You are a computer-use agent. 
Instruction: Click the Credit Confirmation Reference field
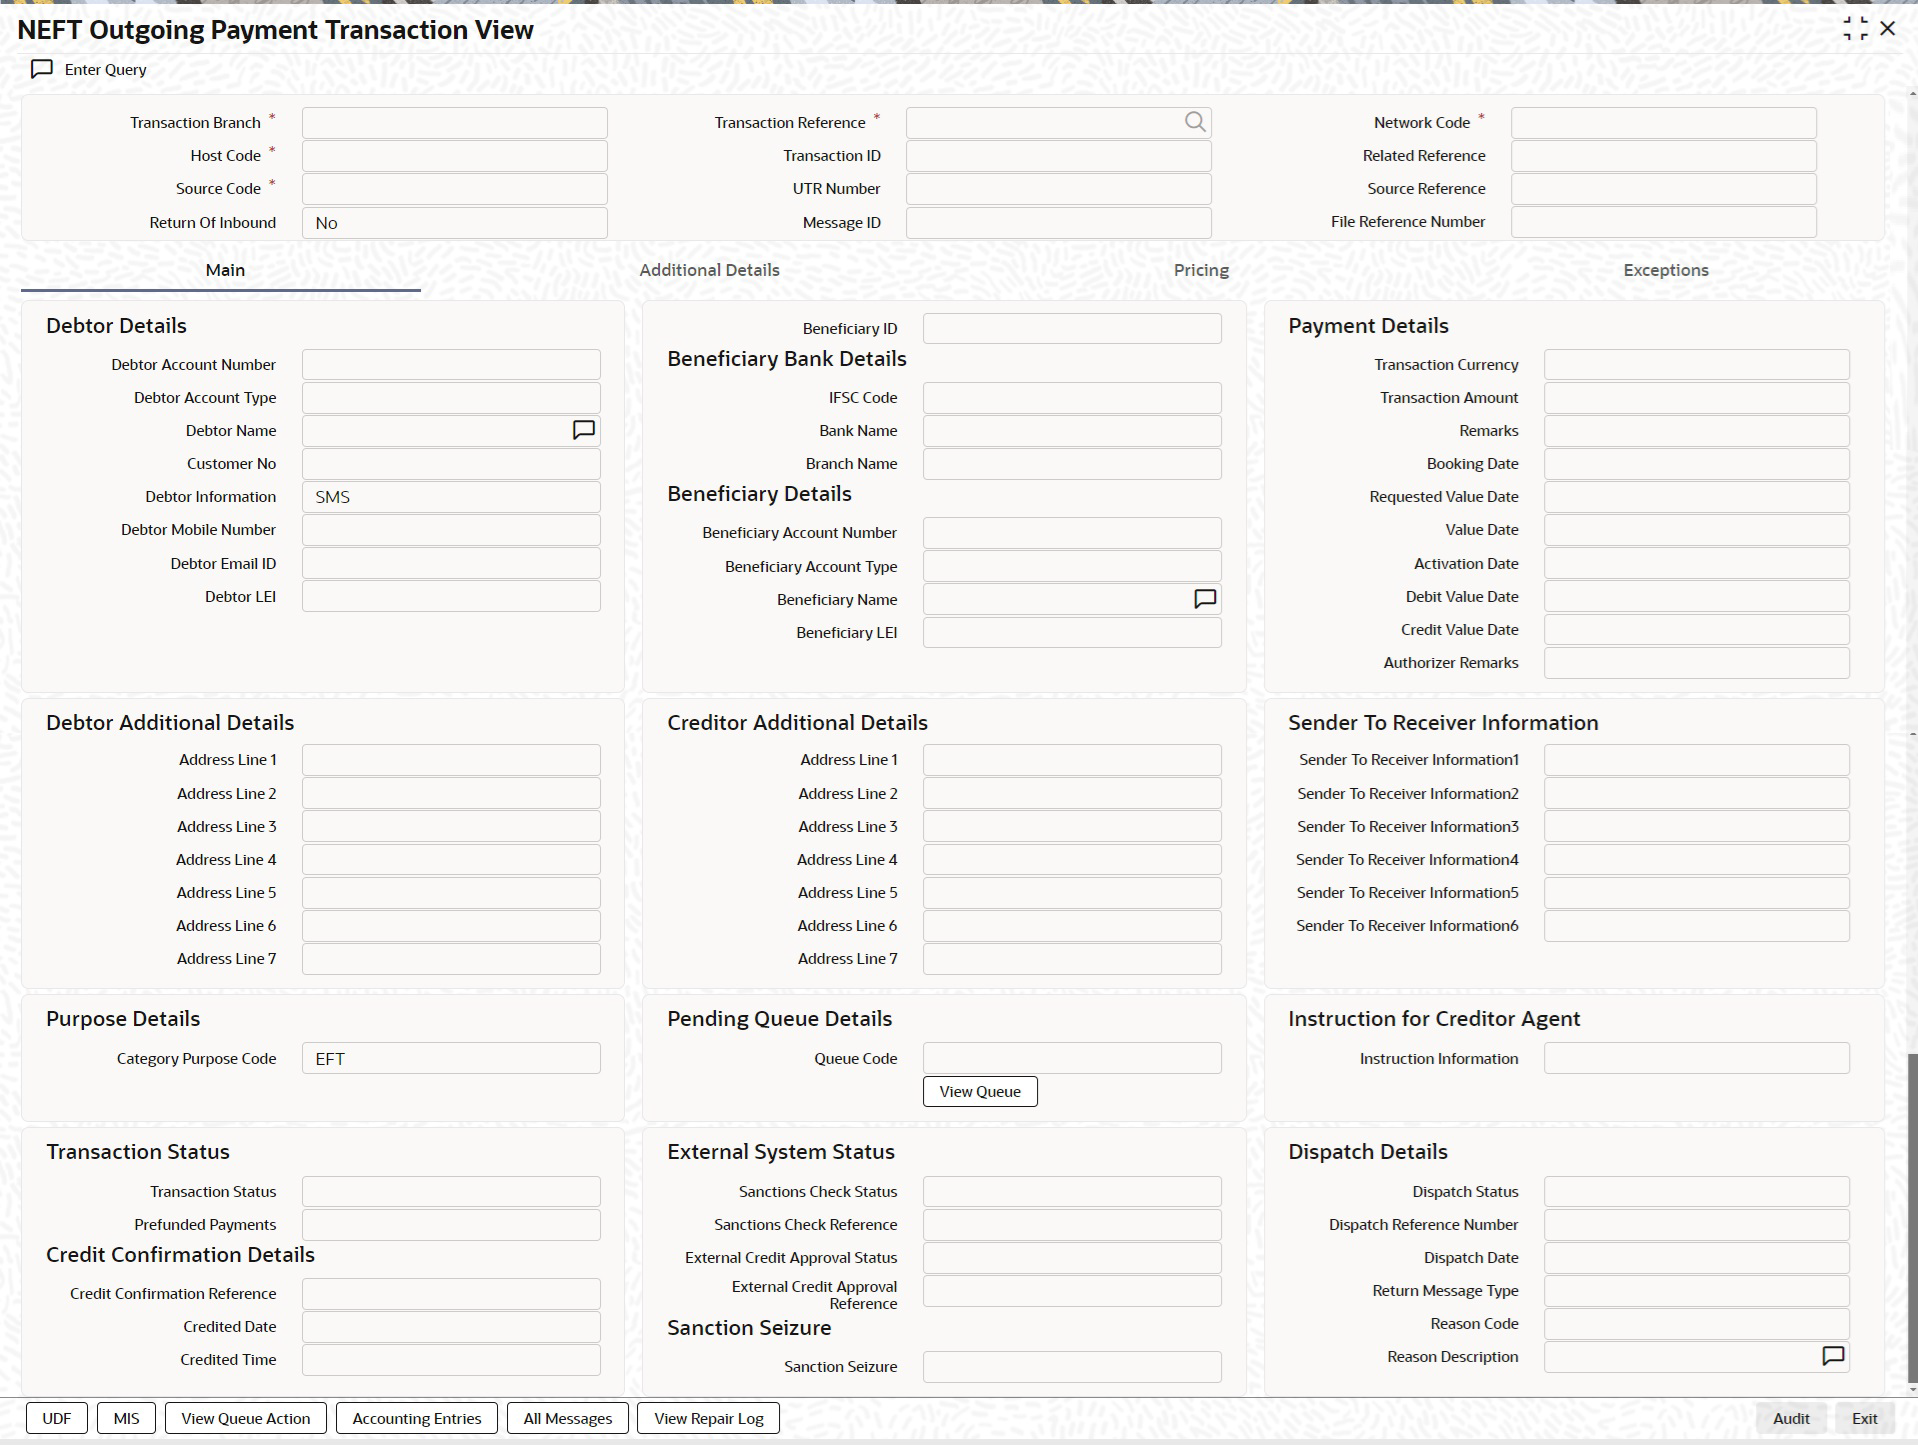click(x=451, y=1293)
